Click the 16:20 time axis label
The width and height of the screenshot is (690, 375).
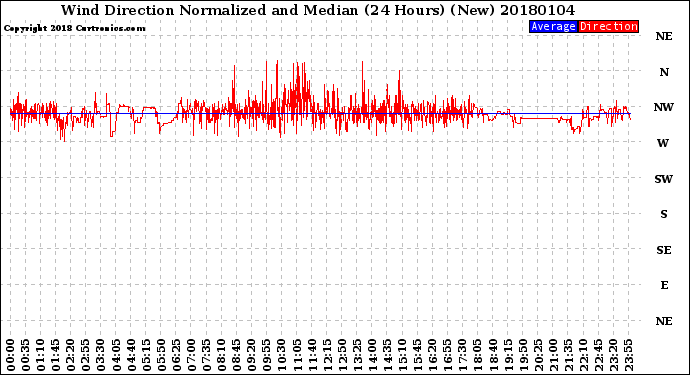click(x=433, y=355)
